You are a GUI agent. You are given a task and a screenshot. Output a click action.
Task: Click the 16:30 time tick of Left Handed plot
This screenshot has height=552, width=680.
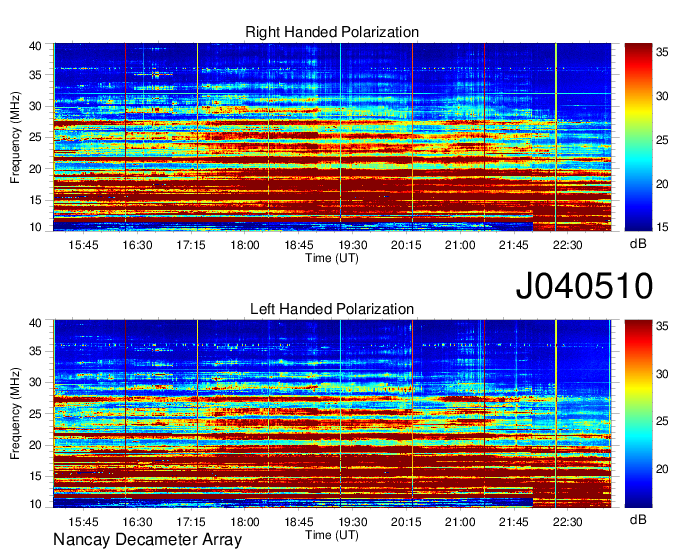(137, 522)
